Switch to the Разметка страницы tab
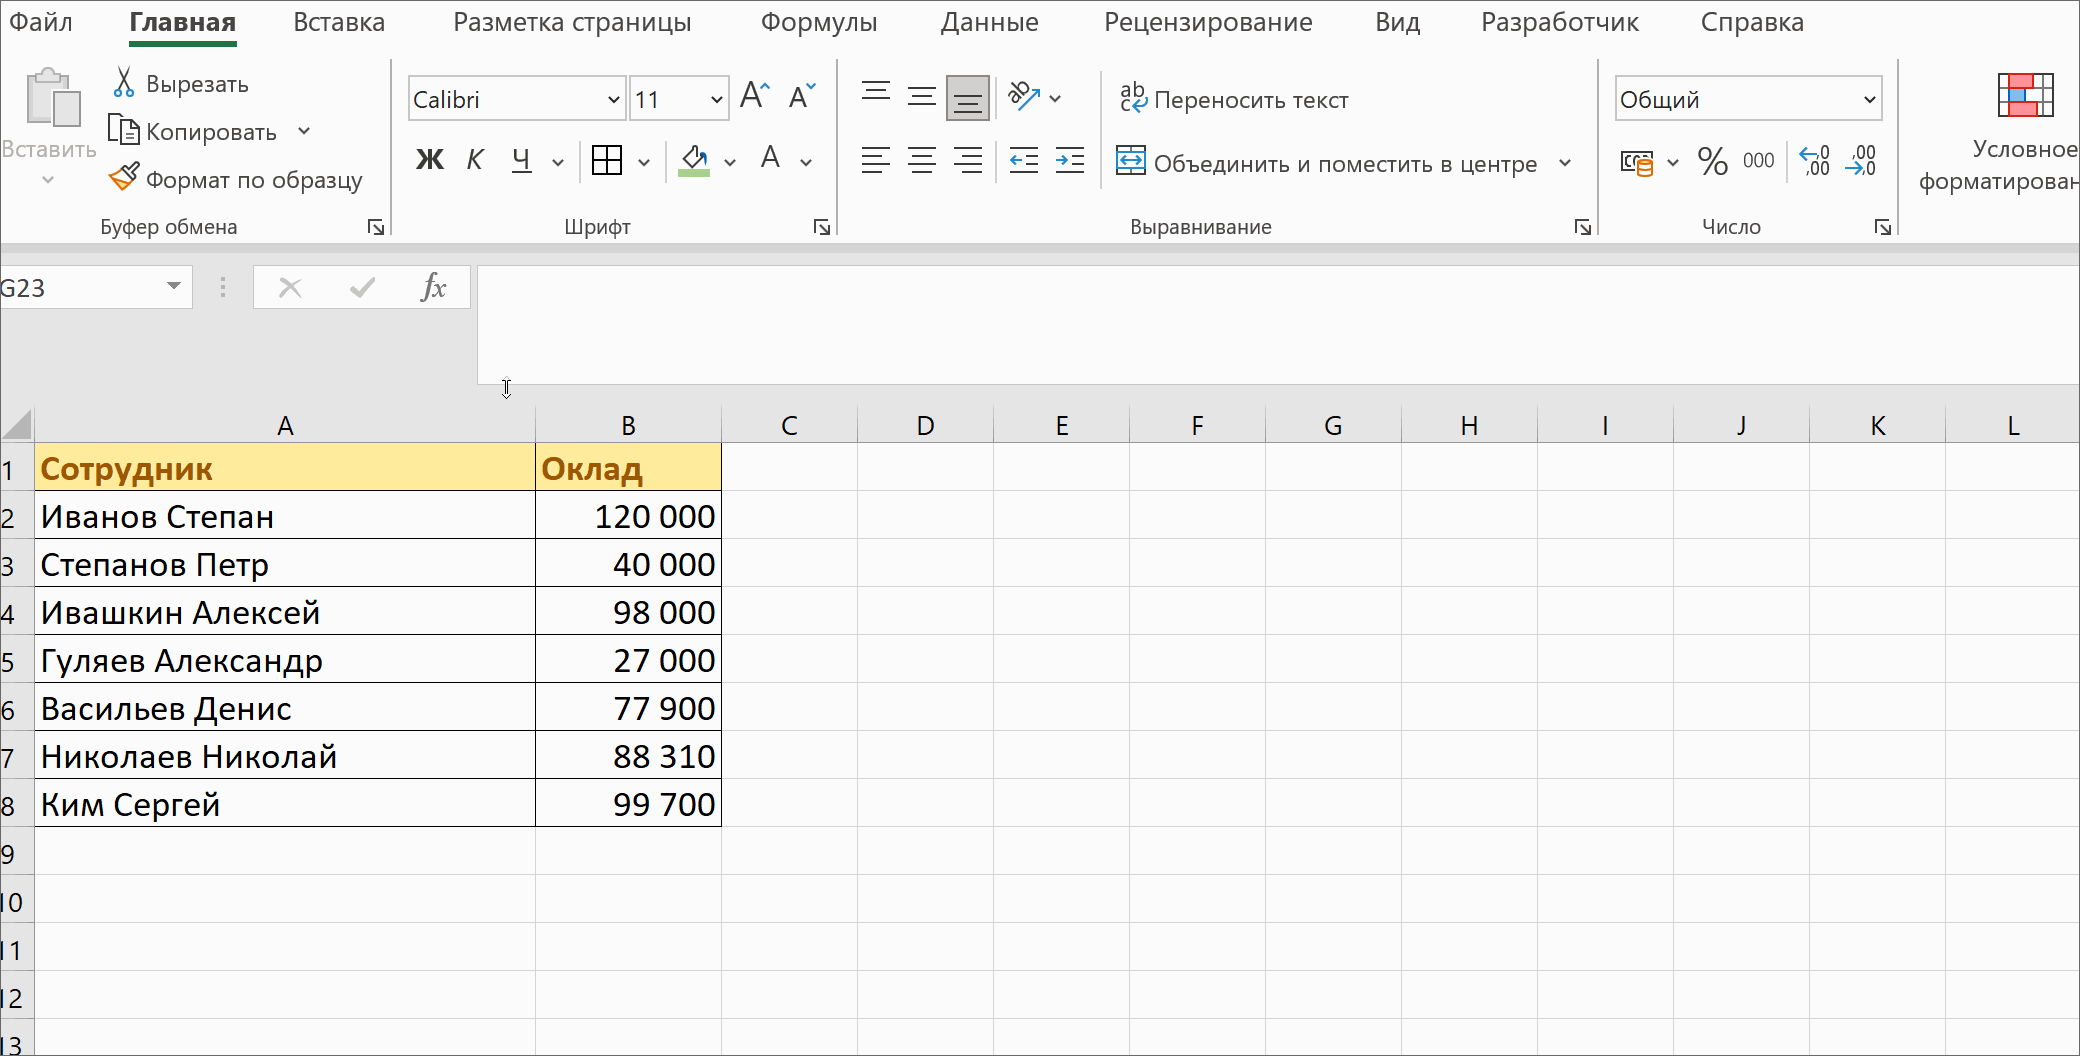This screenshot has width=2080, height=1056. pyautogui.click(x=572, y=22)
